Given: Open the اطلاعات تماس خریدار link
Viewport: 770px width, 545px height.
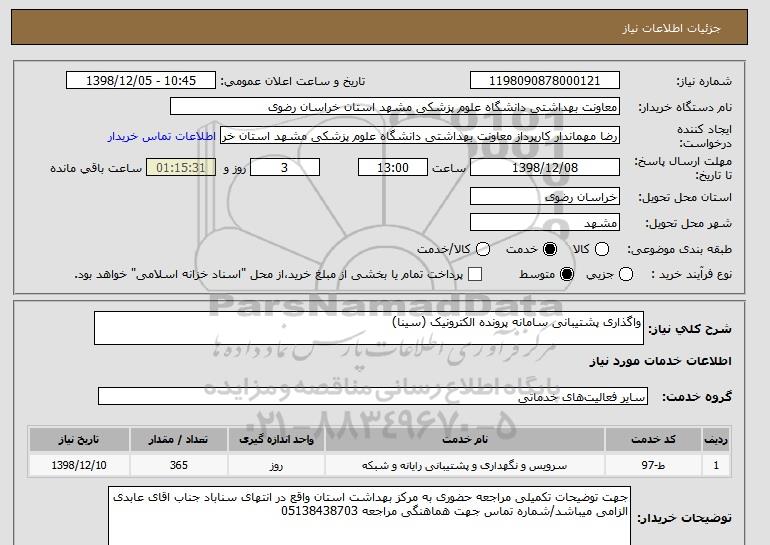Looking at the screenshot, I should coord(162,136).
